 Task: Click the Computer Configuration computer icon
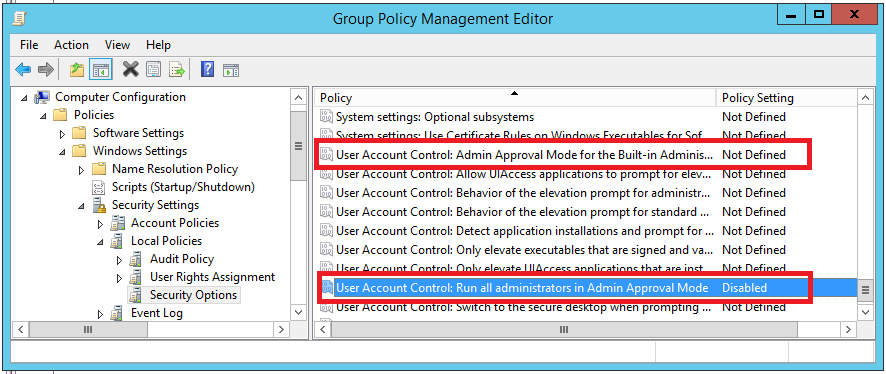point(42,97)
